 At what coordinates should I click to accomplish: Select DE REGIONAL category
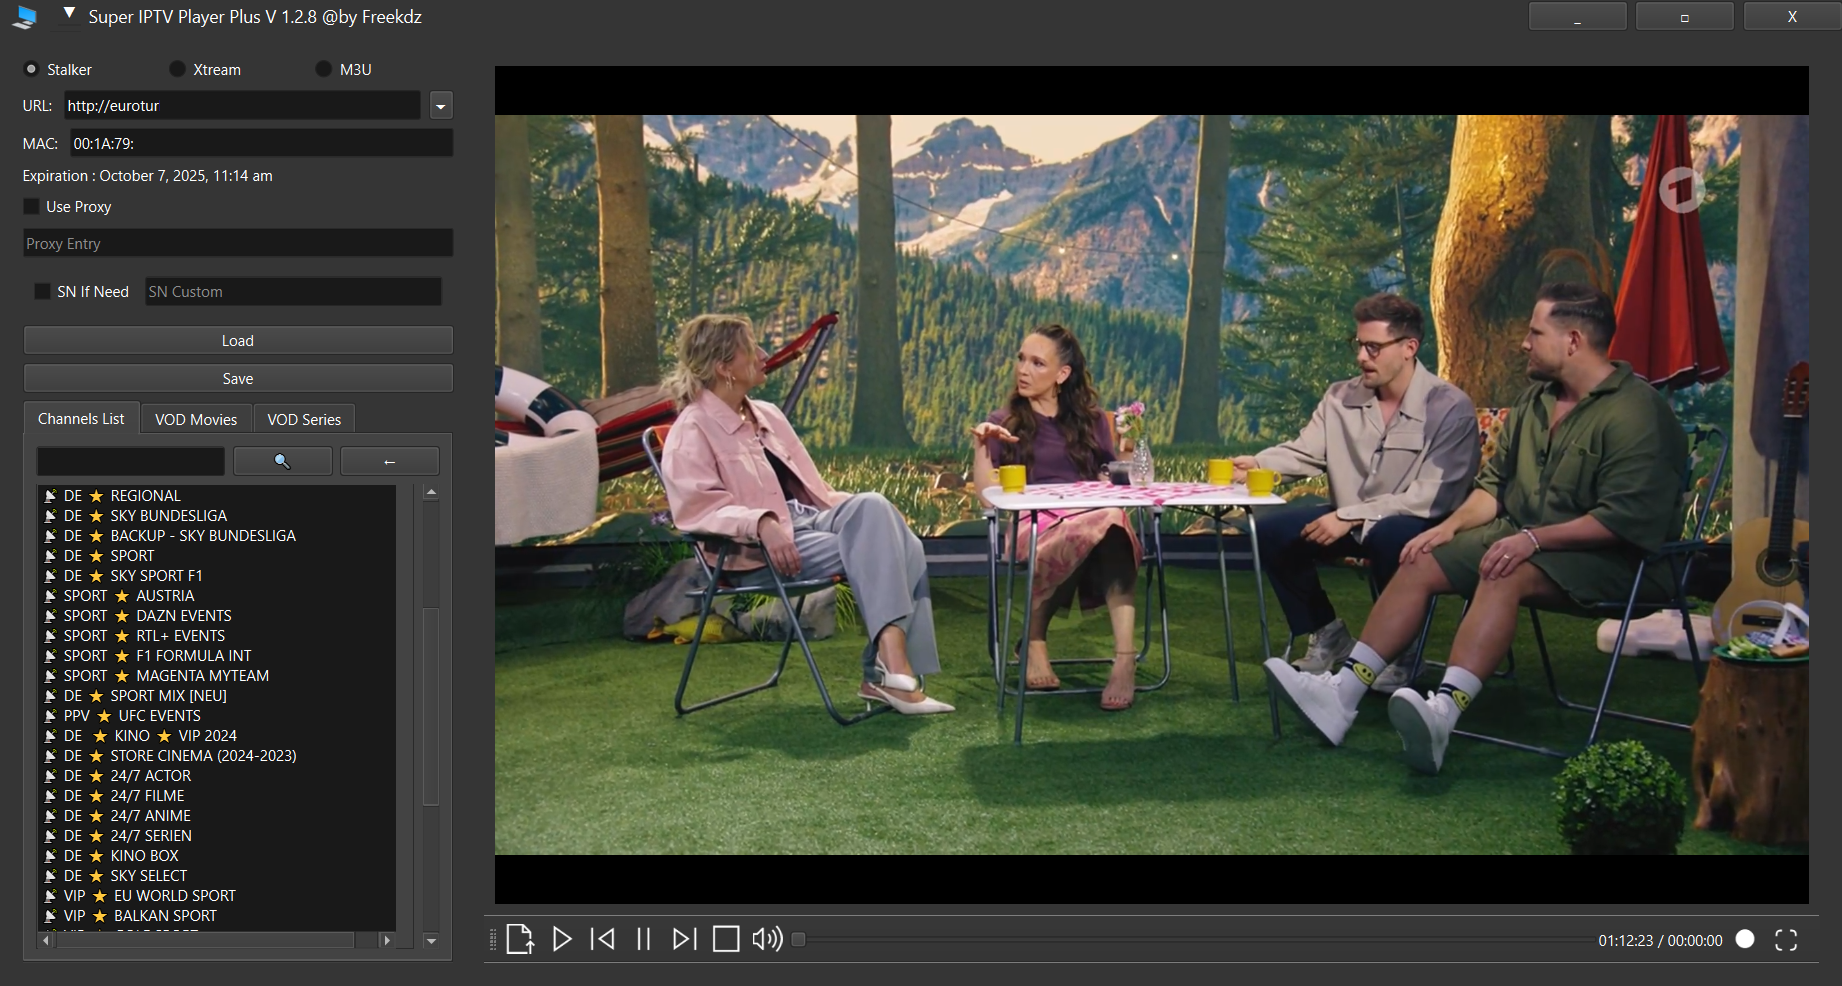(x=217, y=495)
